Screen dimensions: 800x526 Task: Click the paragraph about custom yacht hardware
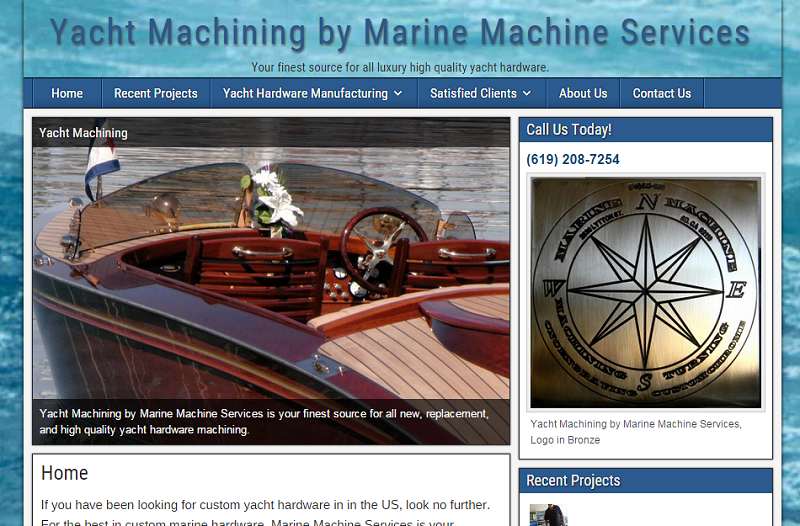coord(265,513)
